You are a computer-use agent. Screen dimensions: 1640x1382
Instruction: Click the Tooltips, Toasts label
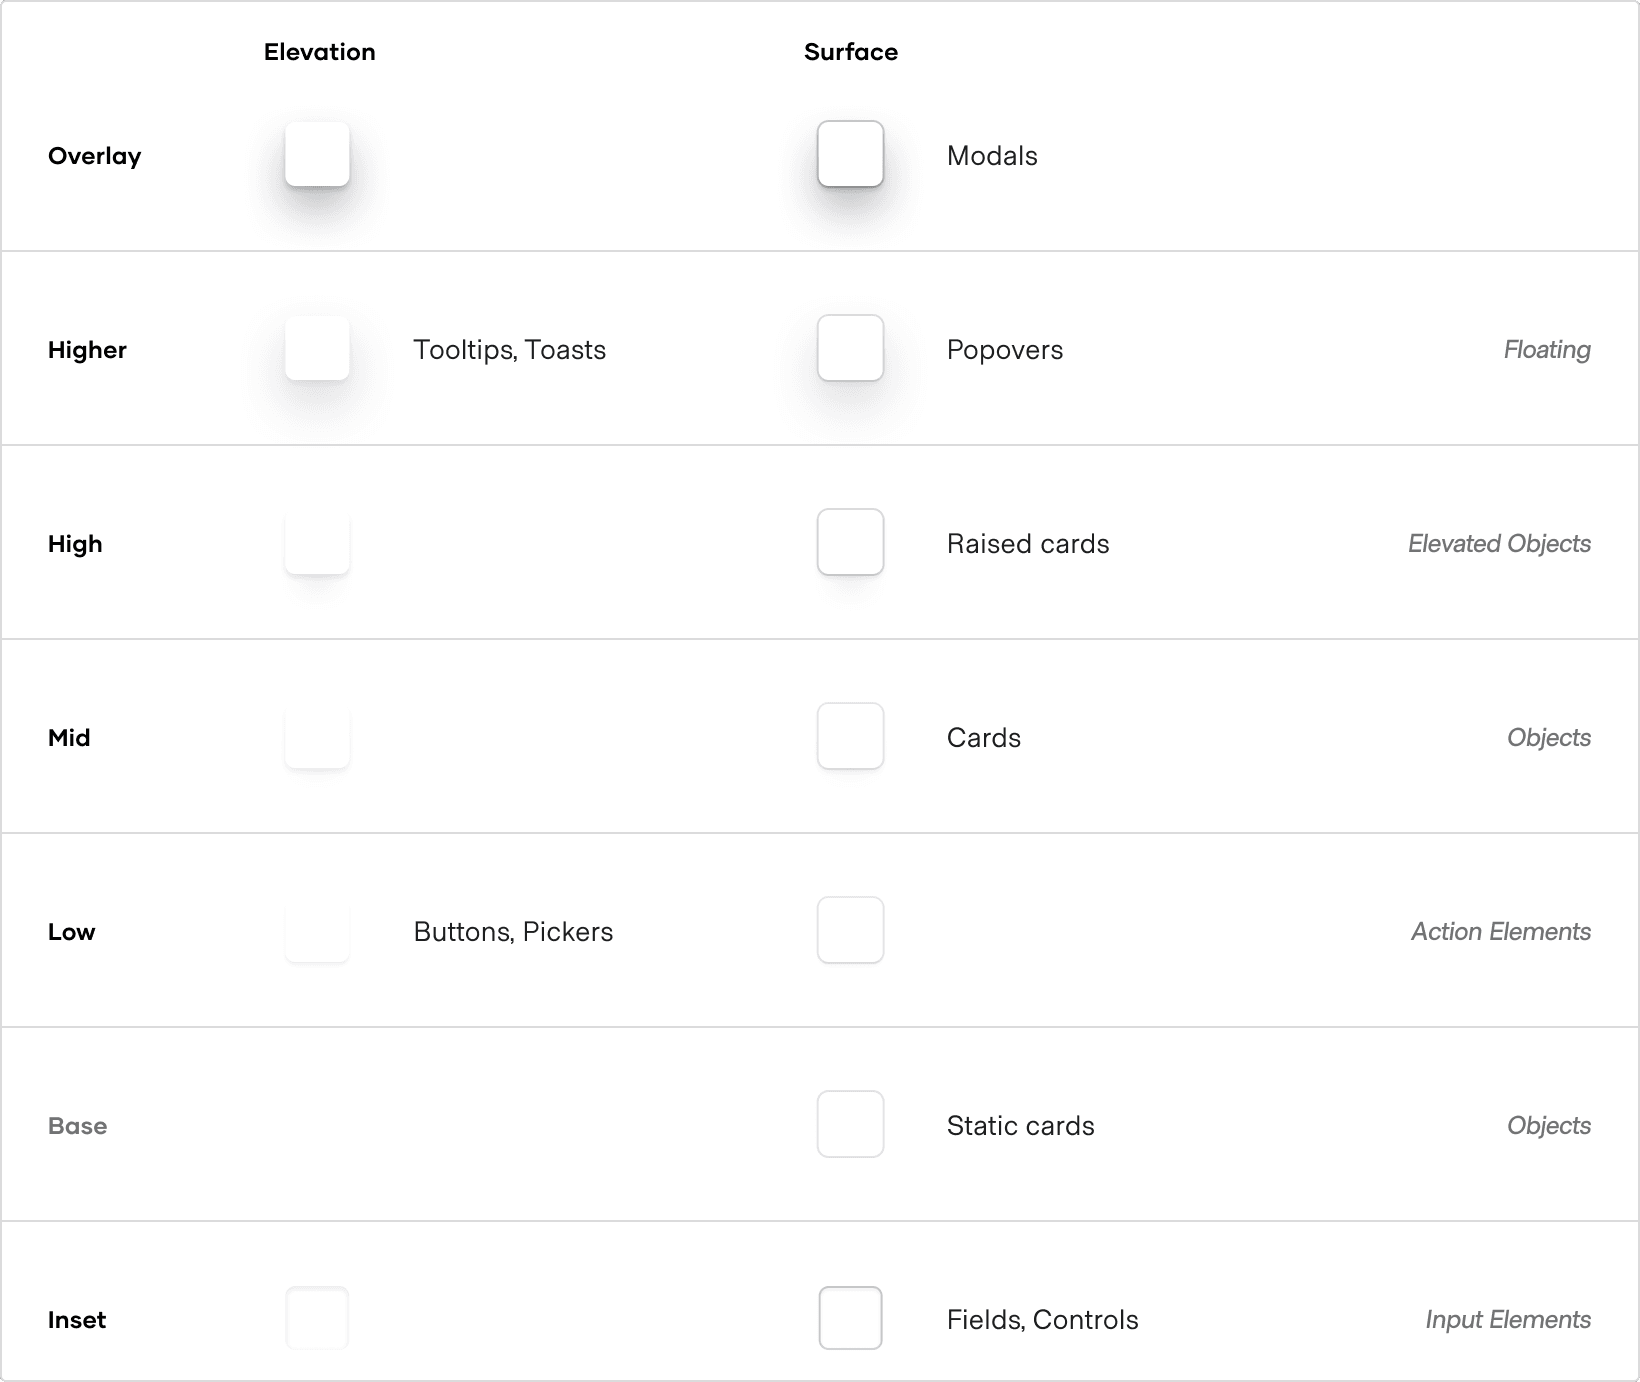click(x=509, y=350)
